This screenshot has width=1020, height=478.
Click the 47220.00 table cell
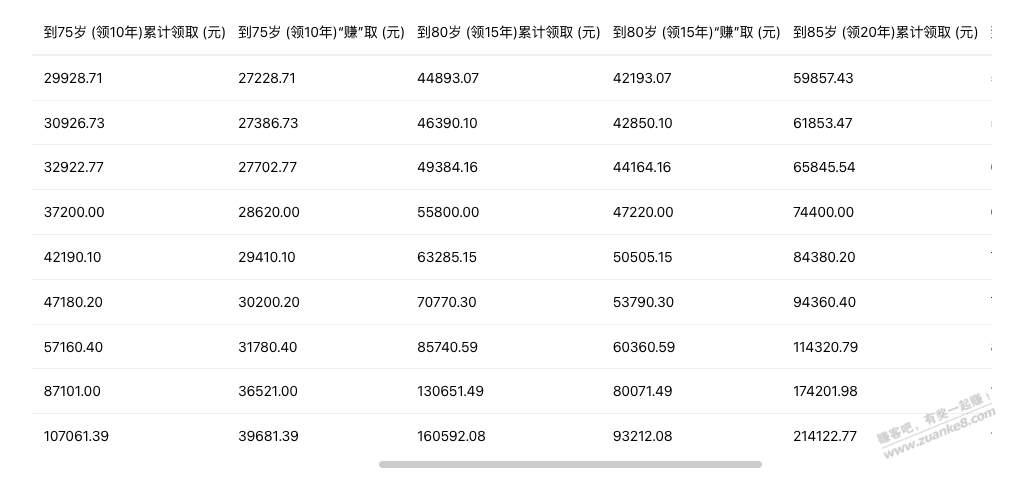643,212
